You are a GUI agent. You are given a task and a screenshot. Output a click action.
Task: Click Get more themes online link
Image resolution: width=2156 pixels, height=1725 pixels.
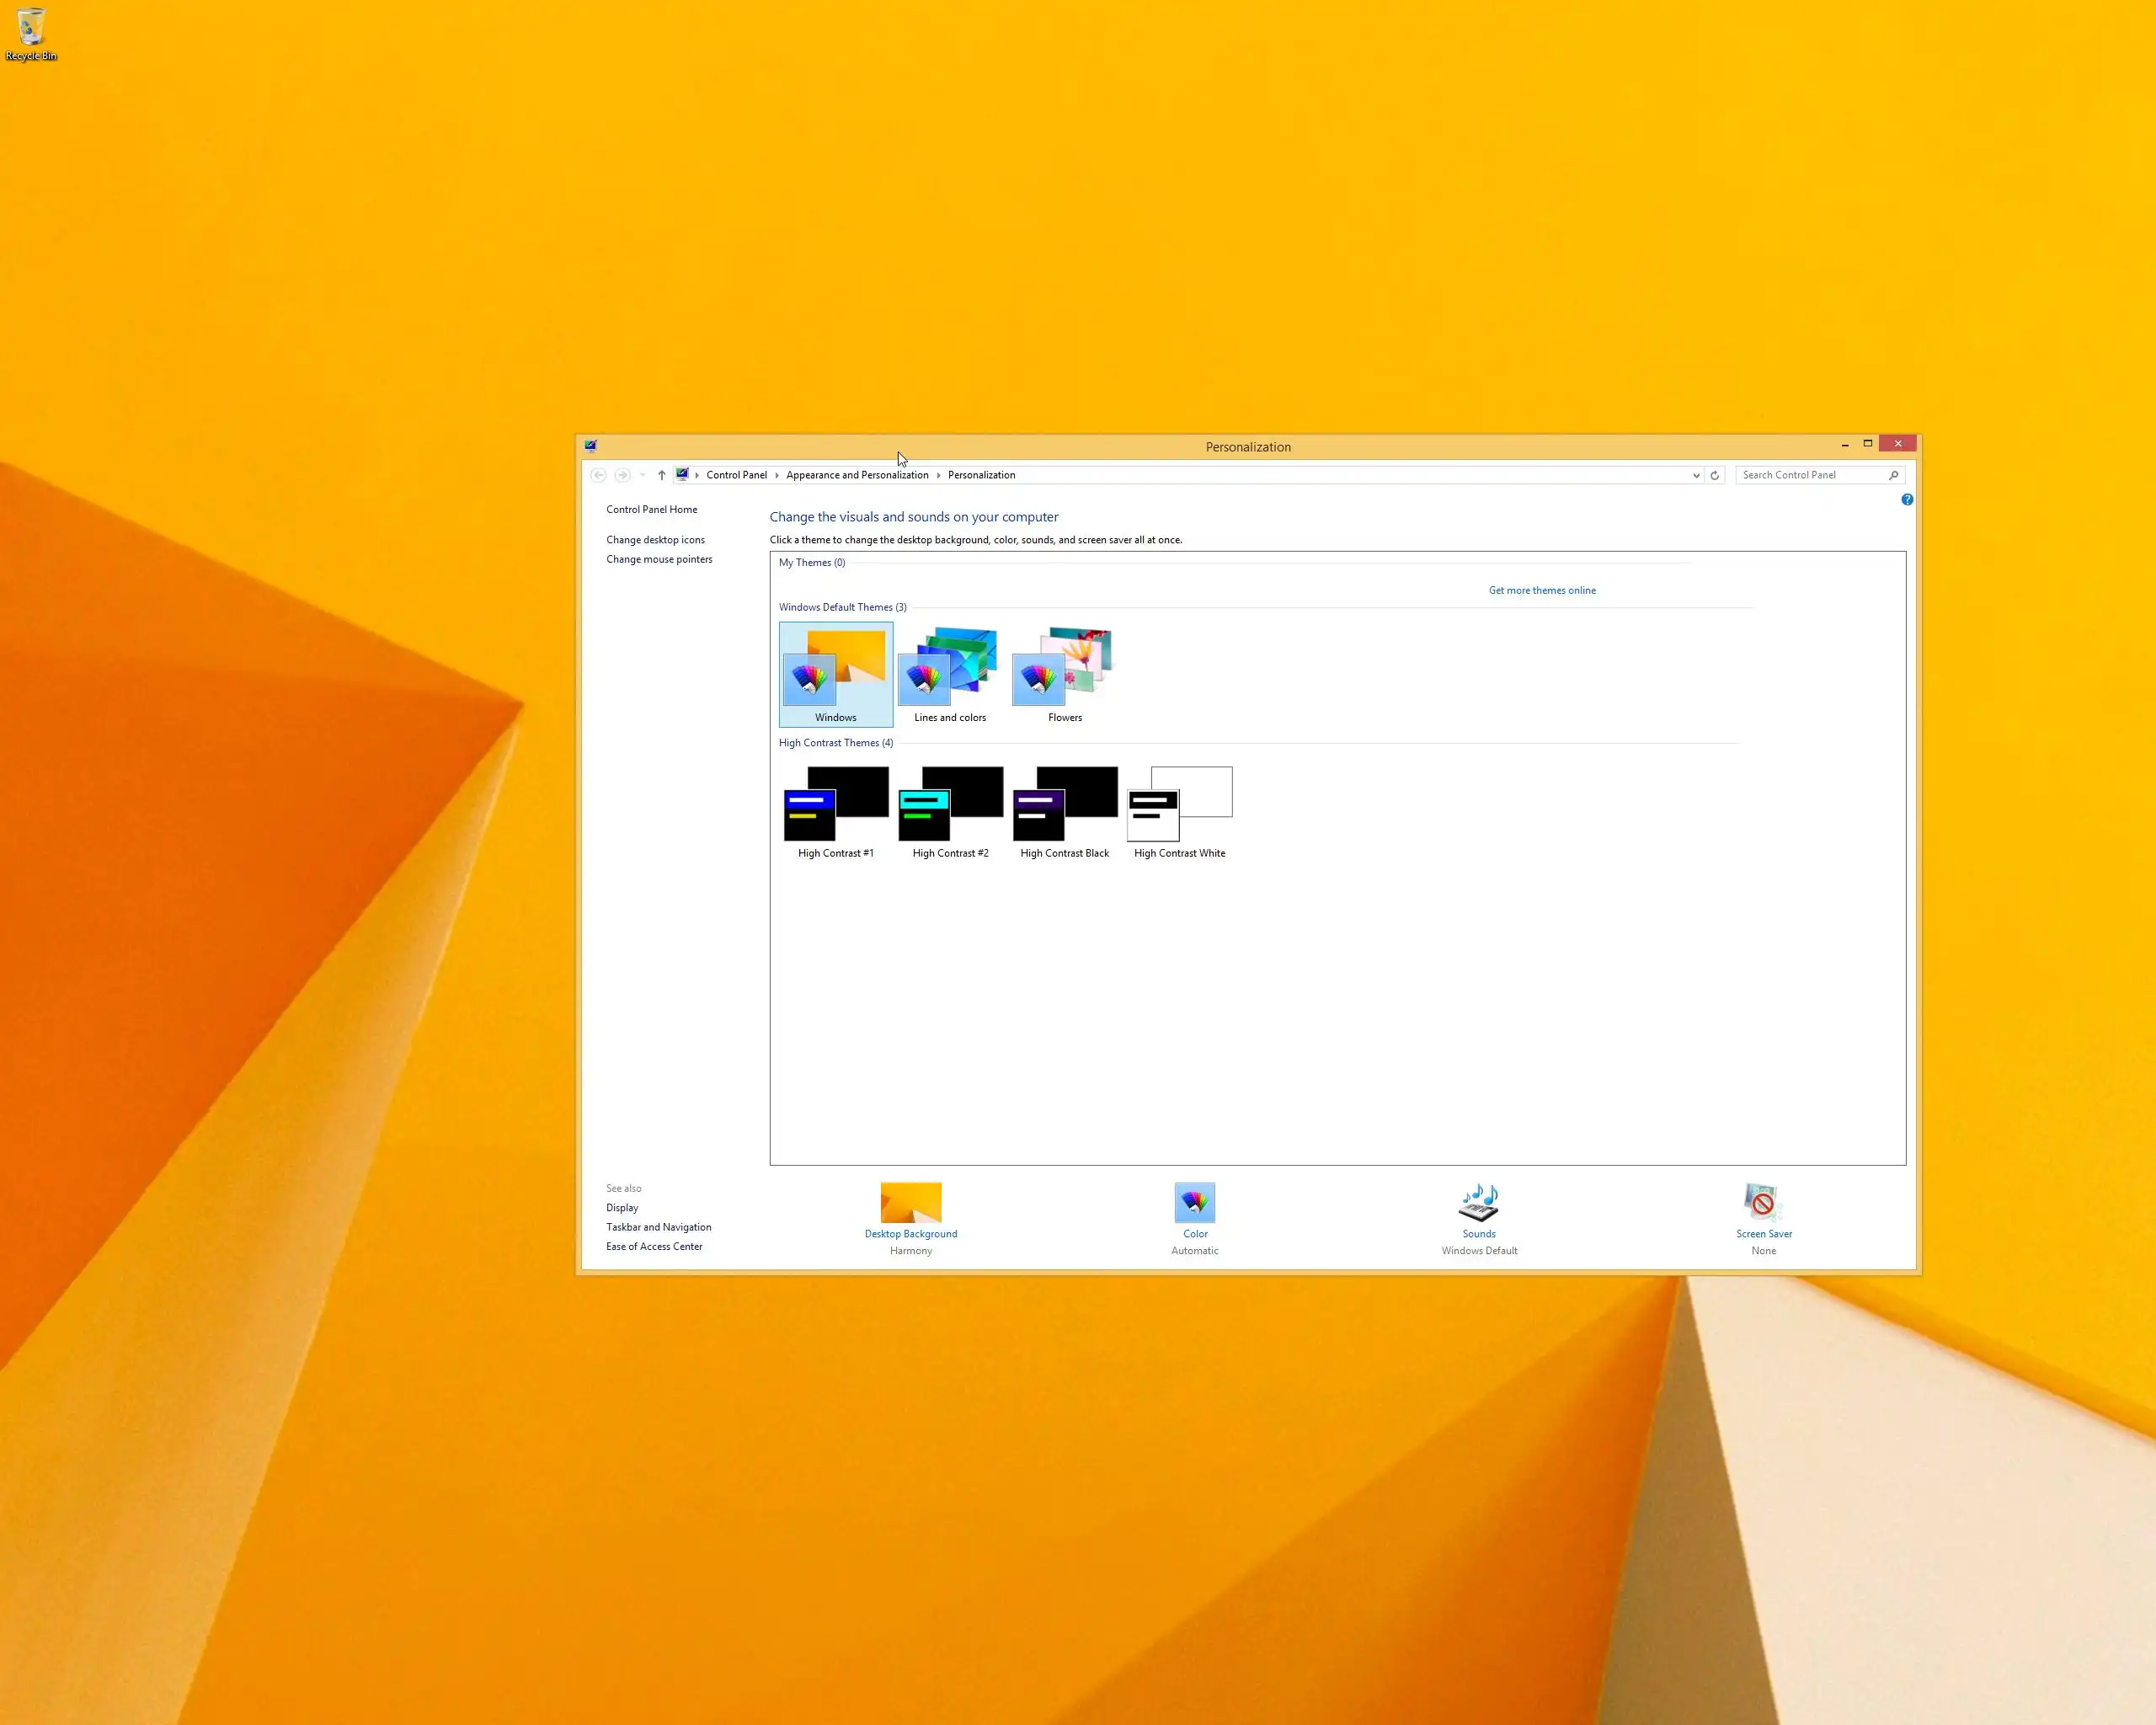1541,591
